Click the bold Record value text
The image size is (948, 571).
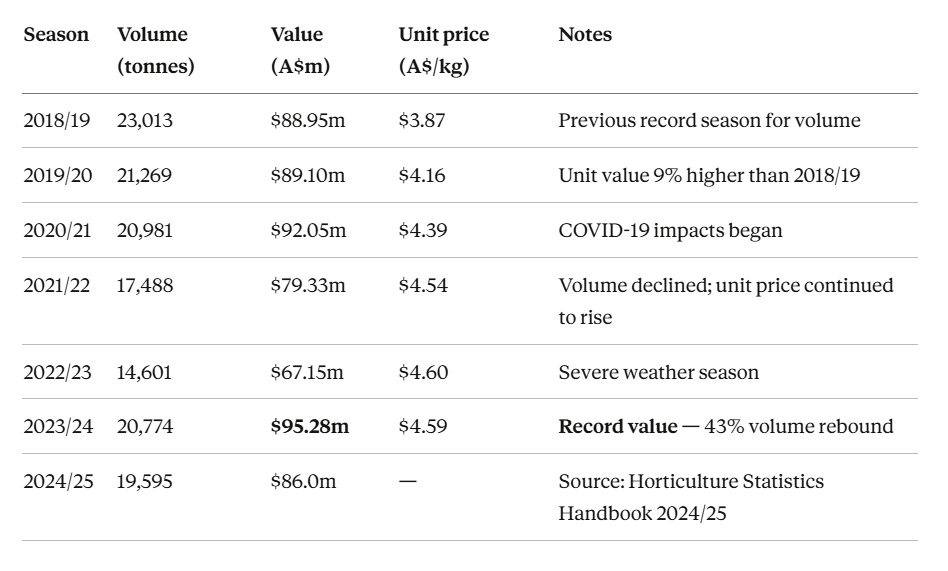tap(617, 427)
